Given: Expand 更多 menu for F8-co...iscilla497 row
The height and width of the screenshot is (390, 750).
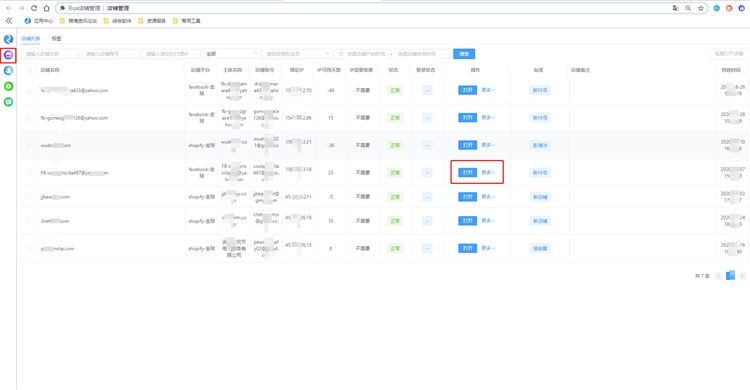Looking at the screenshot, I should click(x=488, y=172).
